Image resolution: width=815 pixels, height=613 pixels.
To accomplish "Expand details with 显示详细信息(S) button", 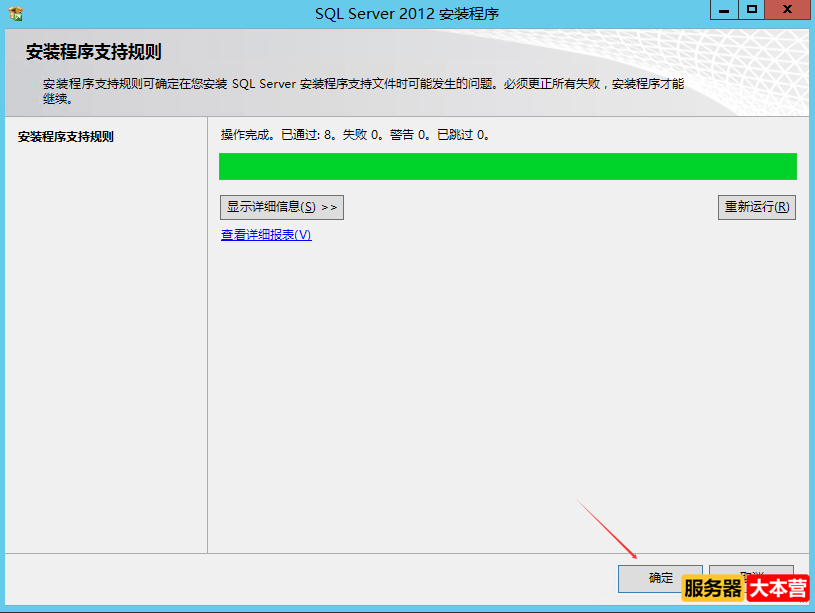I will (282, 207).
